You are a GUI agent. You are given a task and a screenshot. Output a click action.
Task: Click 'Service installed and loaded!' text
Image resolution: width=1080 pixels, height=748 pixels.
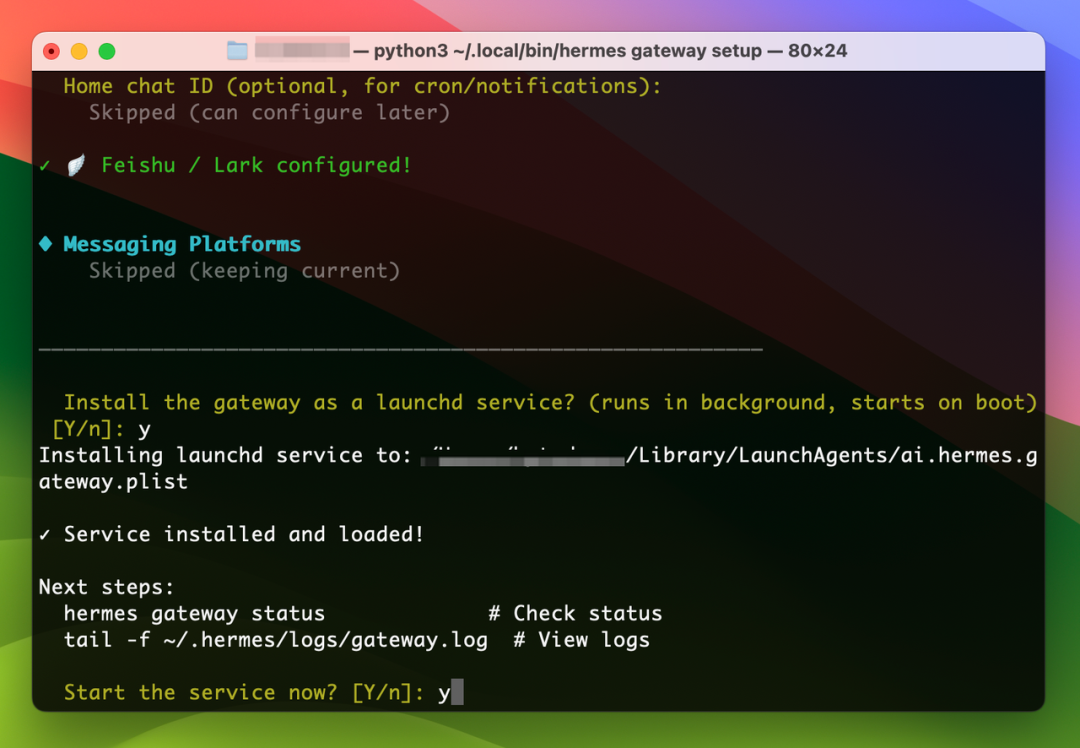pos(244,534)
